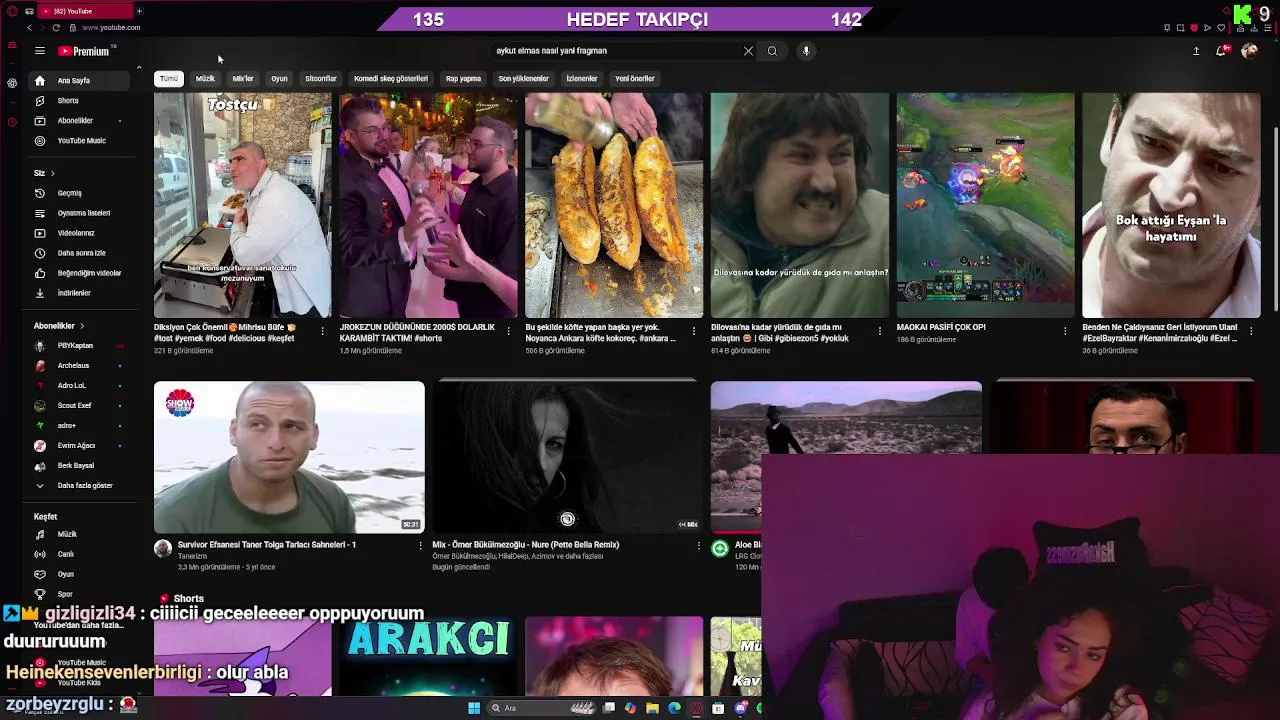
Task: Select the Mix'ler filter chip
Action: coord(243,79)
